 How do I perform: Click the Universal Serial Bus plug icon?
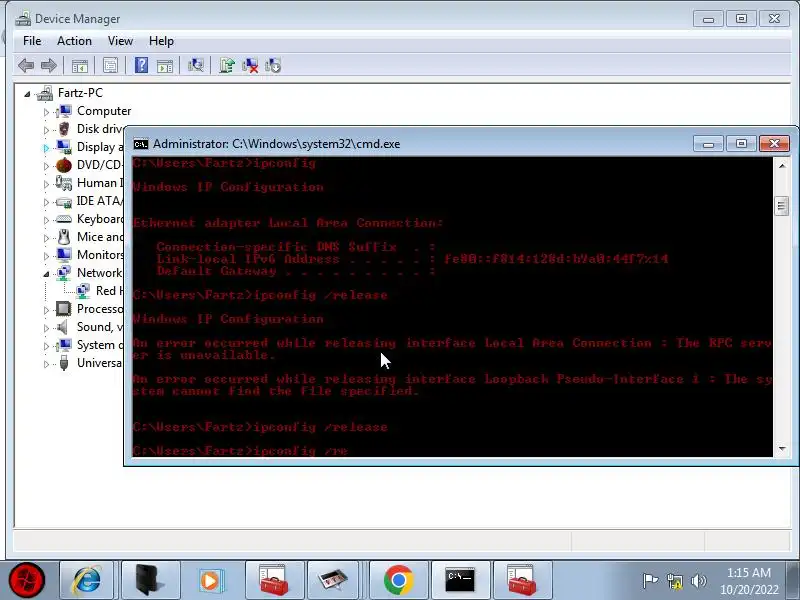64,363
